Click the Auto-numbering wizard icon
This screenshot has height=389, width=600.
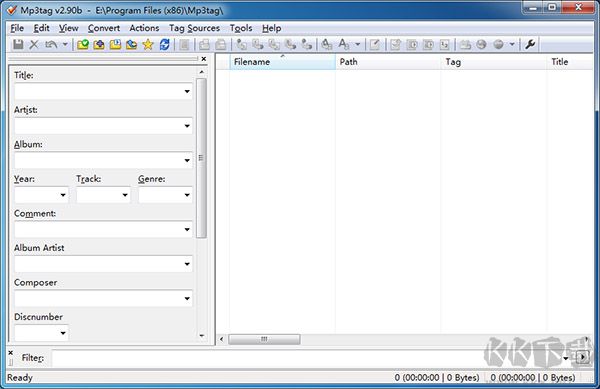point(444,44)
